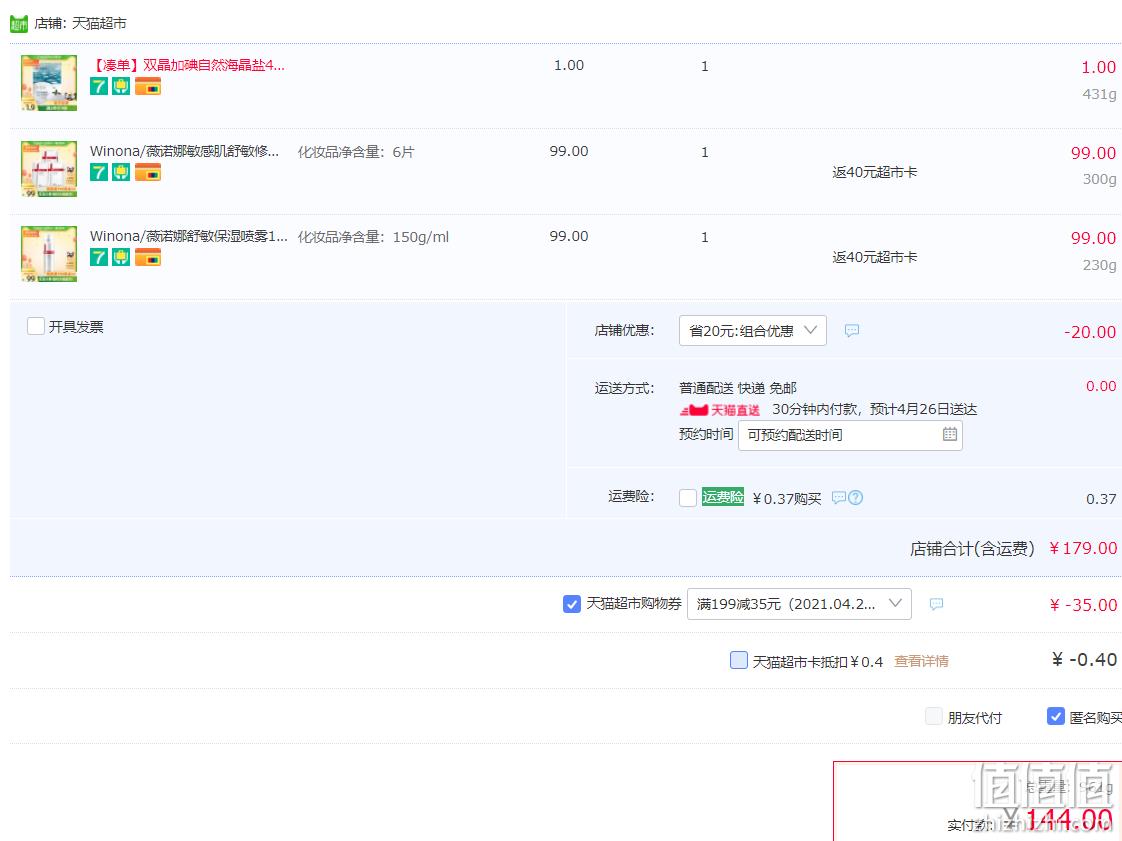This screenshot has width=1122, height=841.
Task: Open the Winona 薇诺娜舒敏保湿喷雾 product title
Action: click(x=189, y=237)
